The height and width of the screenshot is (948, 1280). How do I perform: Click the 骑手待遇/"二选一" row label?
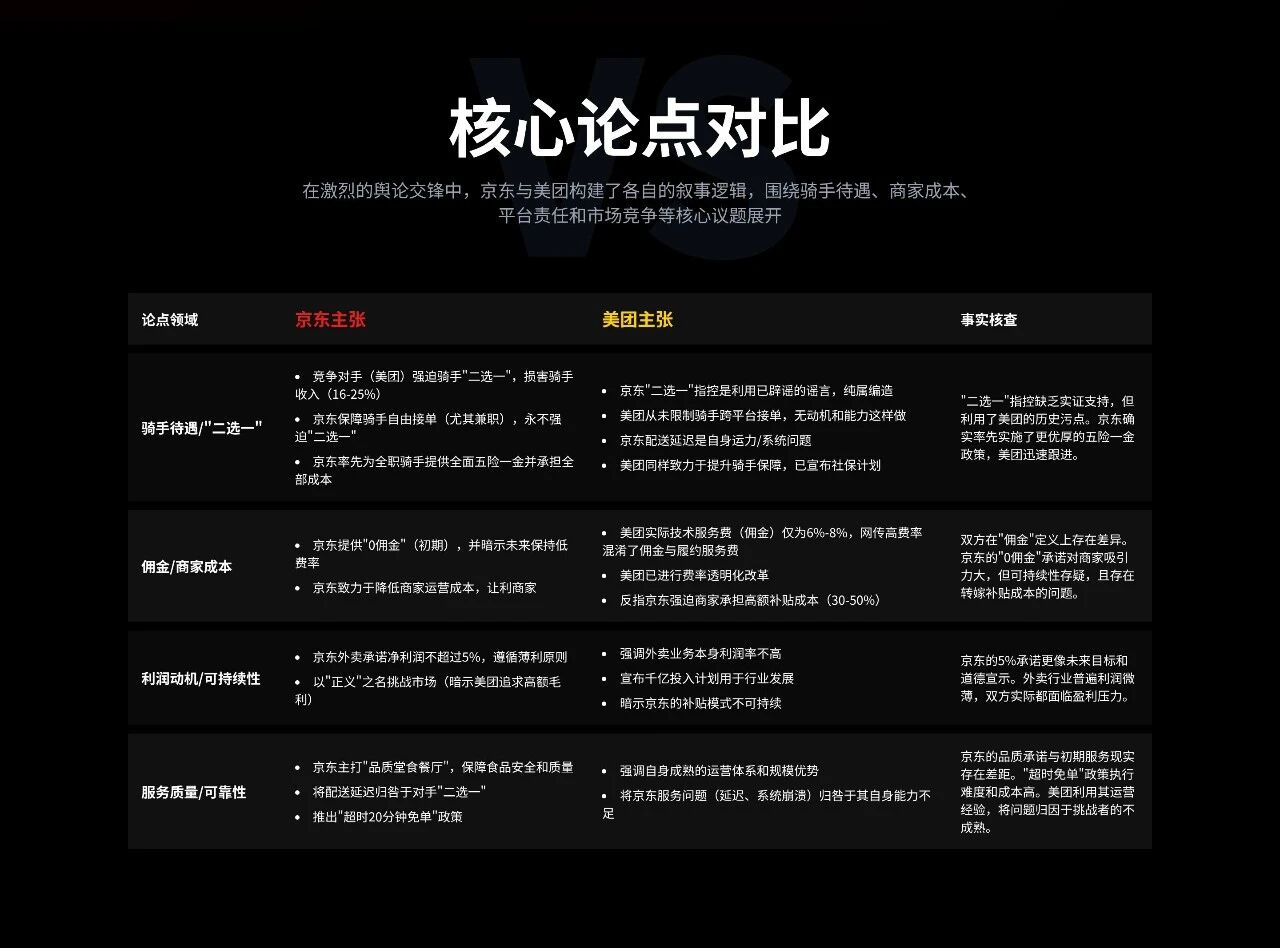[201, 428]
